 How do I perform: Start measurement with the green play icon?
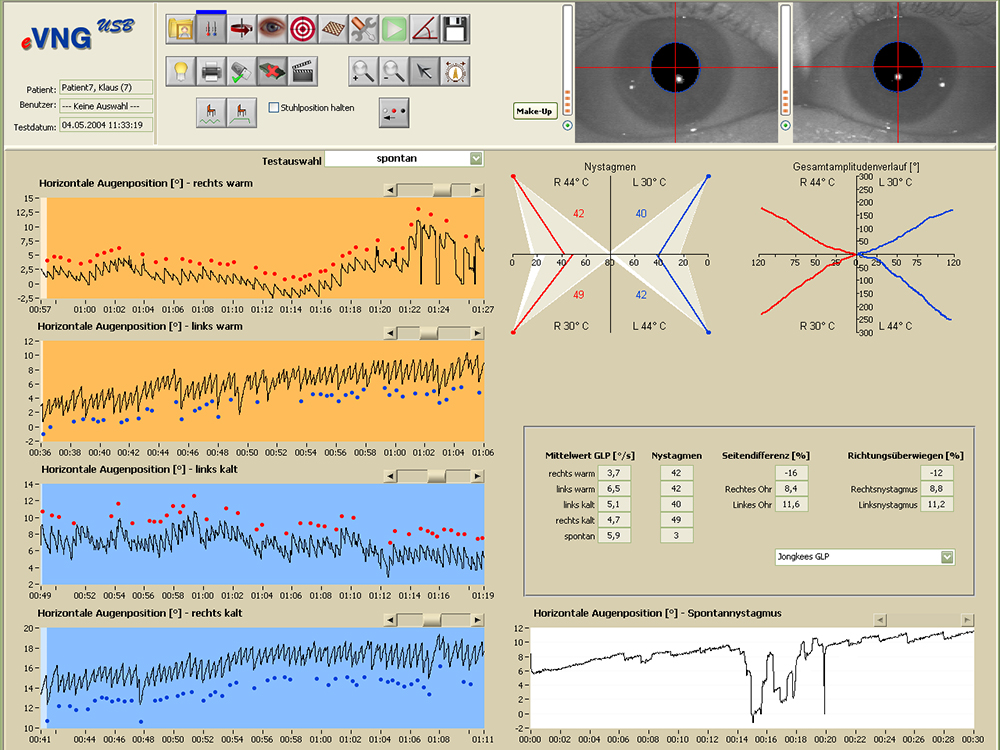[394, 29]
